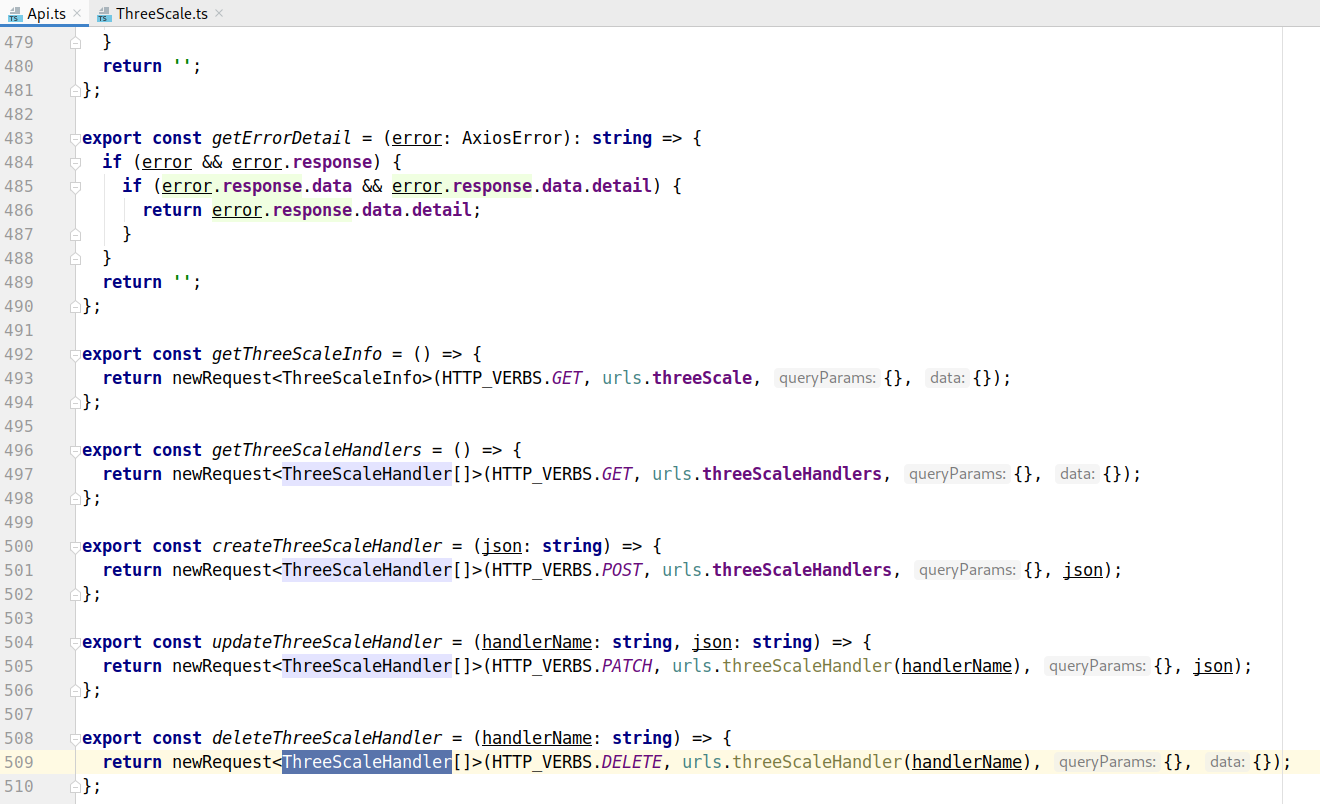The image size is (1320, 804).
Task: Collapse updateThreeScaleHandler fold marker at line 504
Action: point(75,642)
